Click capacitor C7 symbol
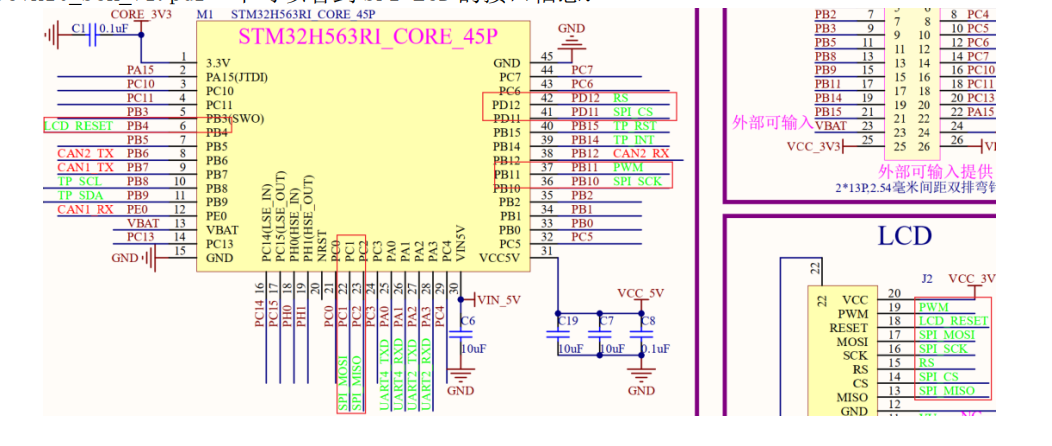Image resolution: width=1052 pixels, height=446 pixels. (598, 333)
